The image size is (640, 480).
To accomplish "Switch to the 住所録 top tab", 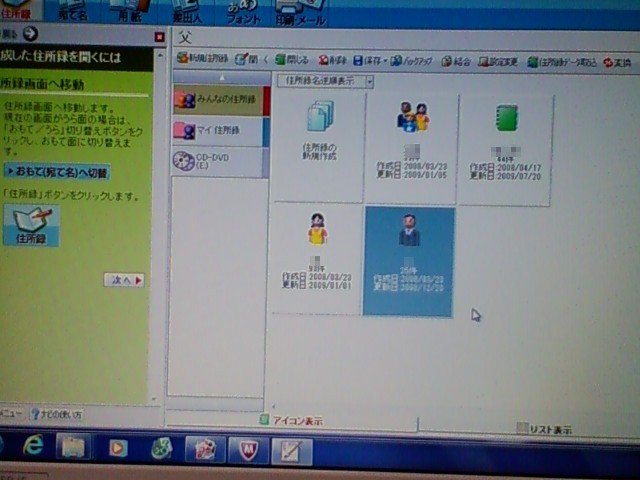I will point(19,10).
